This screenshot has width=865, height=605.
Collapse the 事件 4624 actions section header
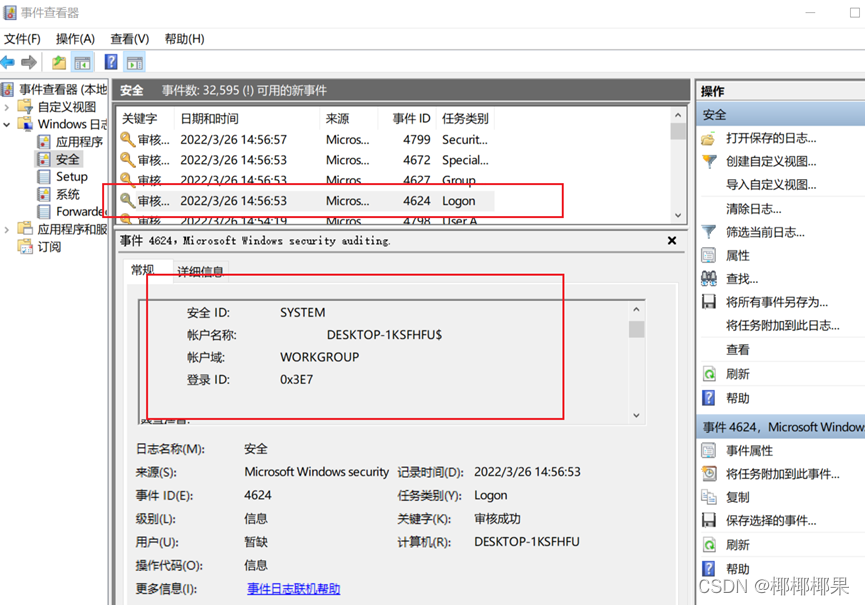pos(781,427)
